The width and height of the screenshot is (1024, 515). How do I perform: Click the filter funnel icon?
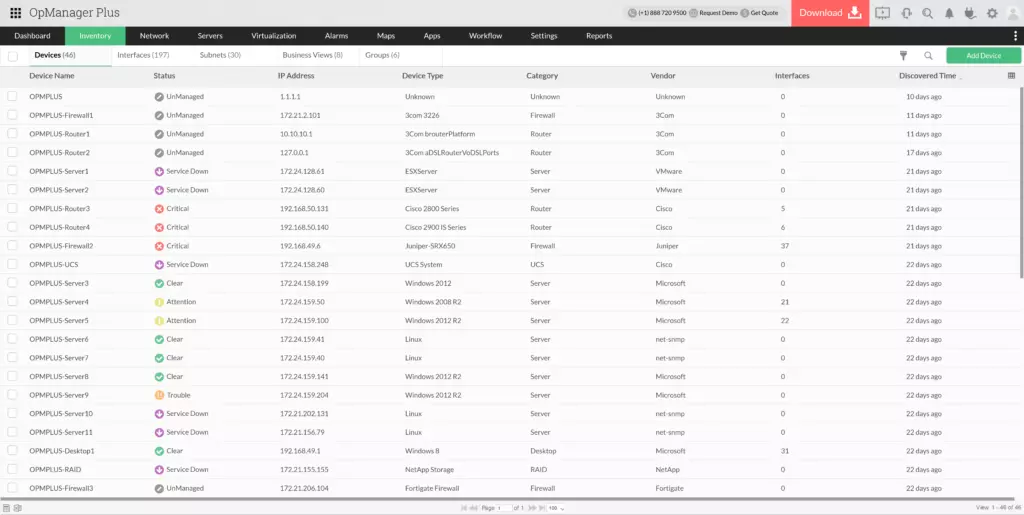click(904, 56)
